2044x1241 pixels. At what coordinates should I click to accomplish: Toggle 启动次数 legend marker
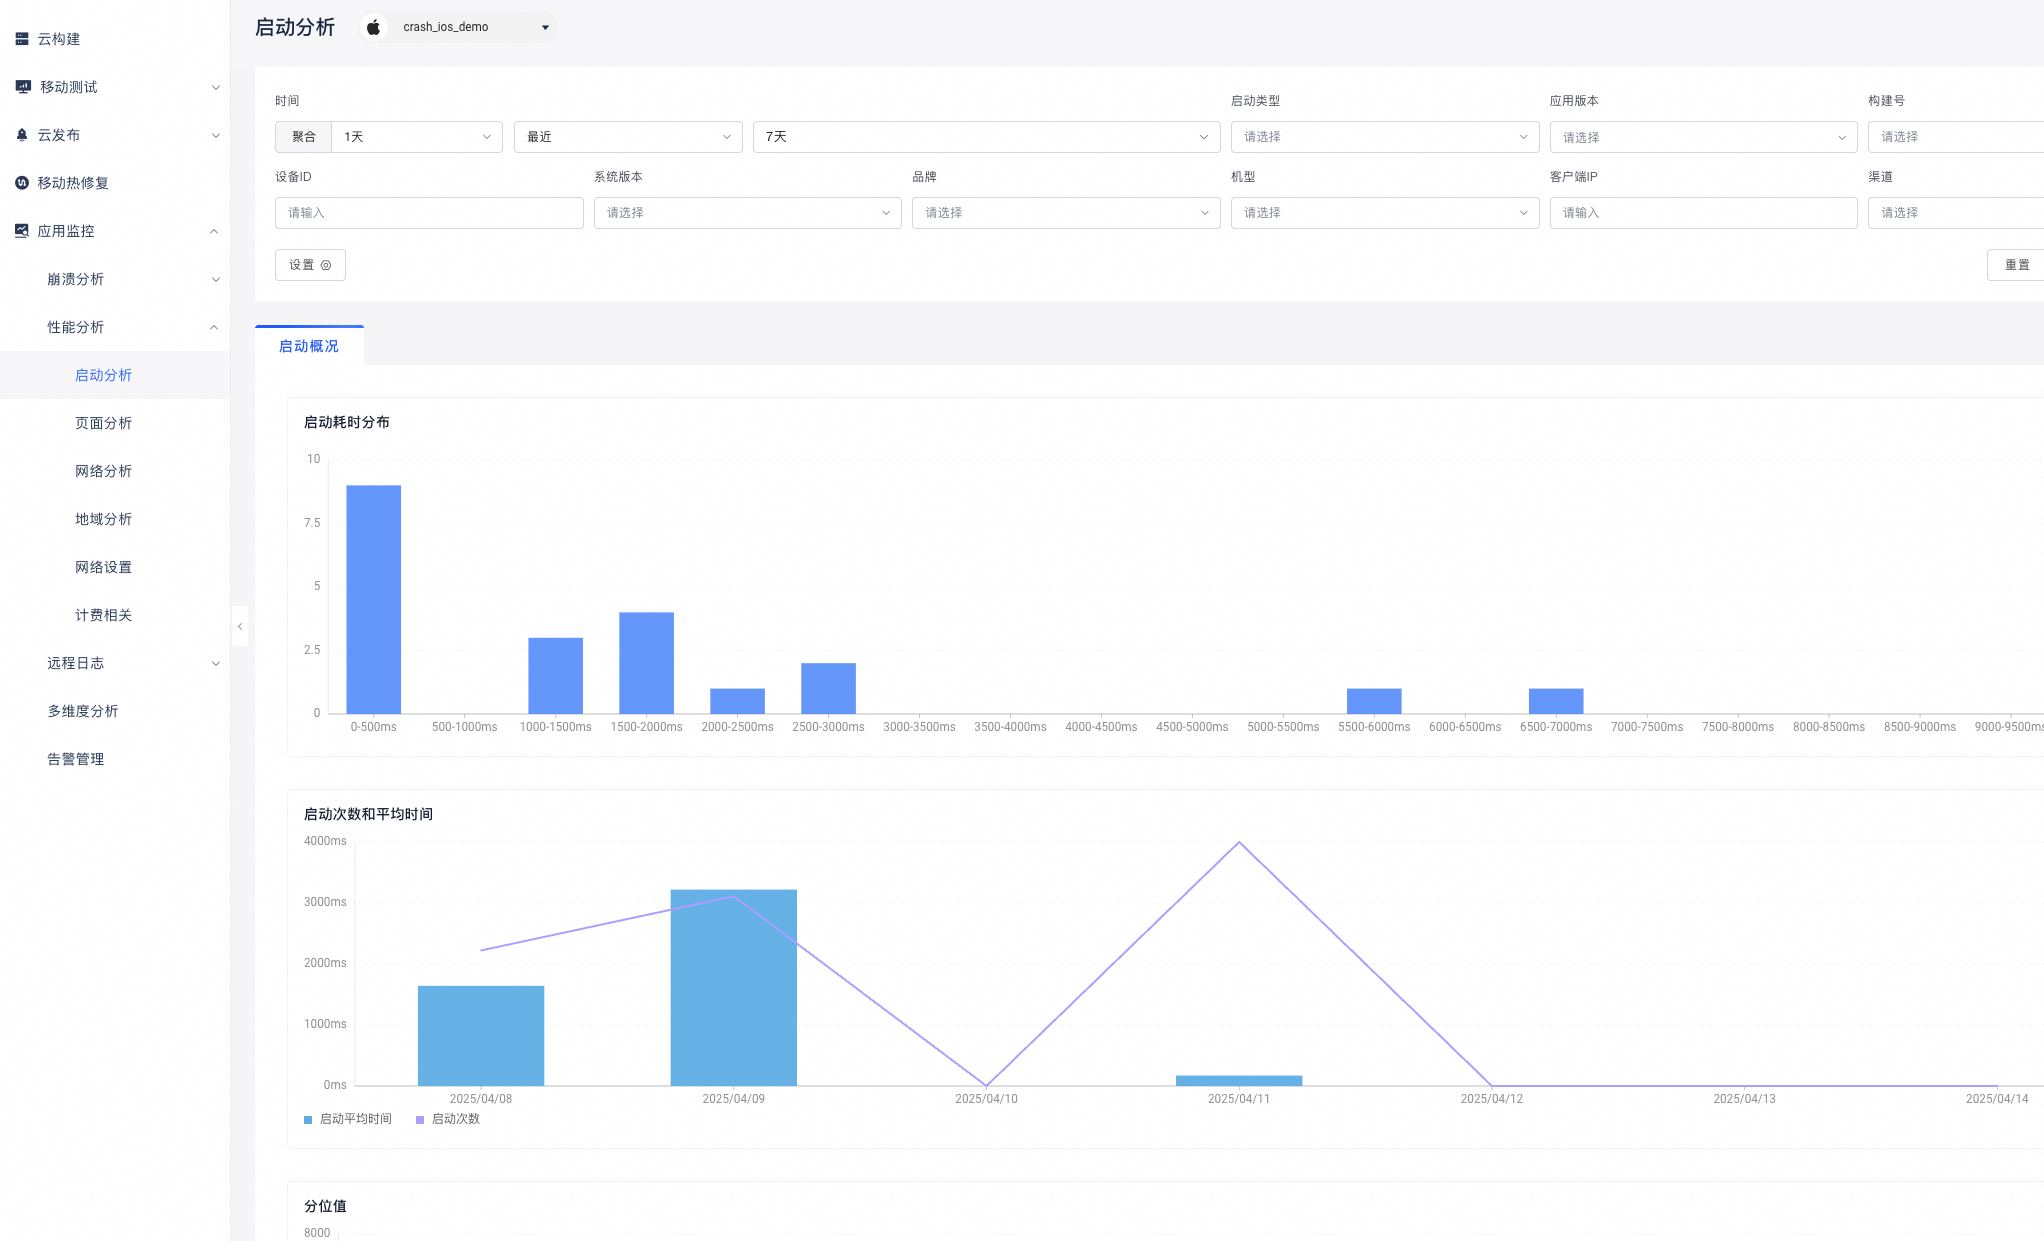click(420, 1120)
